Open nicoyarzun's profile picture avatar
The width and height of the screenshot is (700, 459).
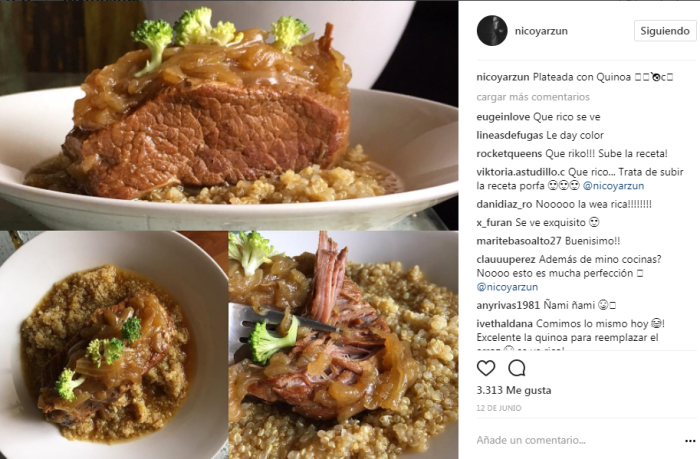(492, 31)
